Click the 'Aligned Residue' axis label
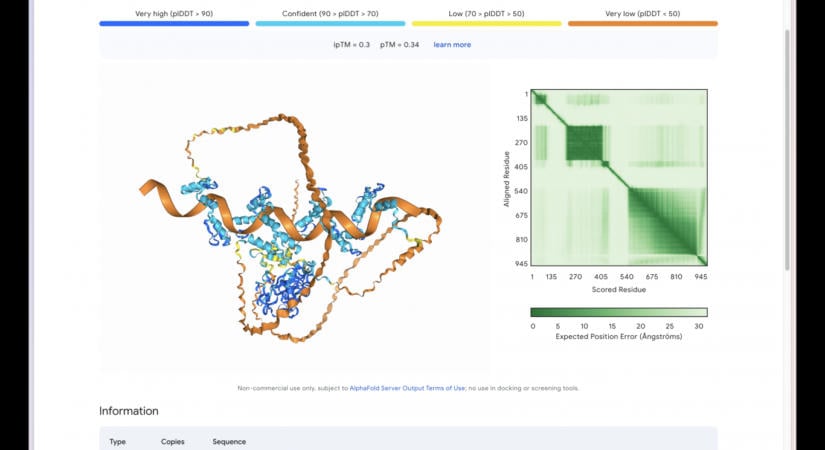The height and width of the screenshot is (450, 825). tap(507, 179)
